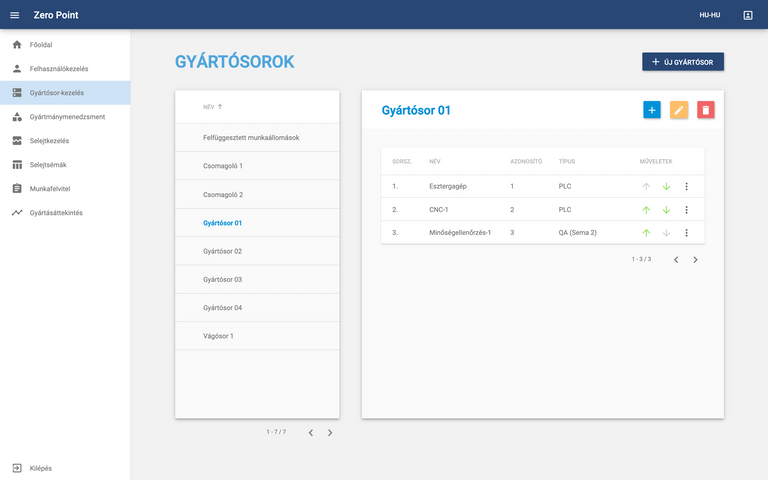Open Felhasználókezelés in sidebar
The image size is (768, 480).
pyautogui.click(x=58, y=69)
